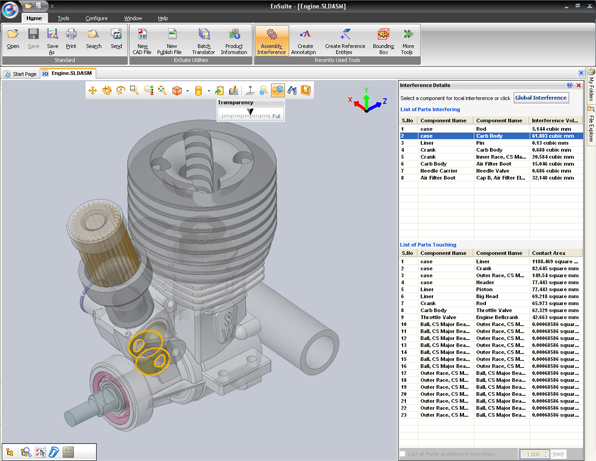Switch to the Start Page document tab
This screenshot has height=461, width=596.
pyautogui.click(x=21, y=74)
